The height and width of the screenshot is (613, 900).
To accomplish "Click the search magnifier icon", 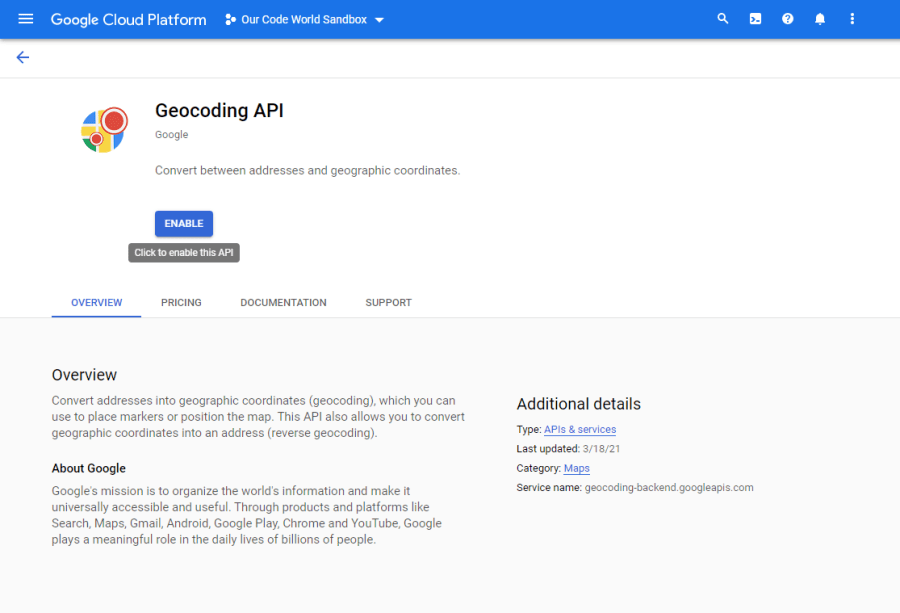I will (x=723, y=19).
